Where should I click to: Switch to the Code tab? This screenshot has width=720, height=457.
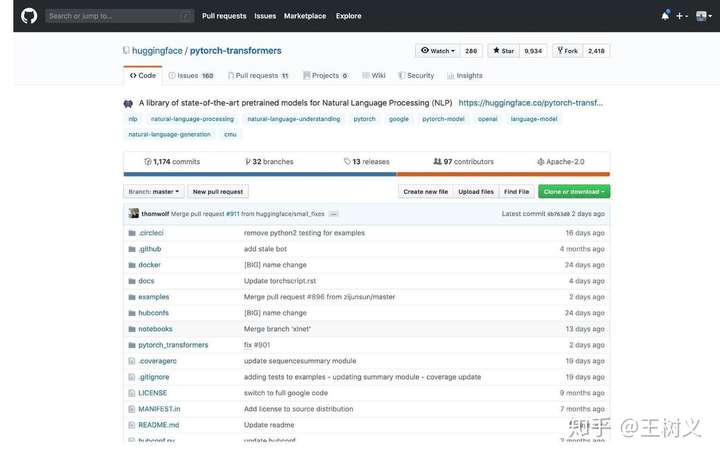[143, 75]
